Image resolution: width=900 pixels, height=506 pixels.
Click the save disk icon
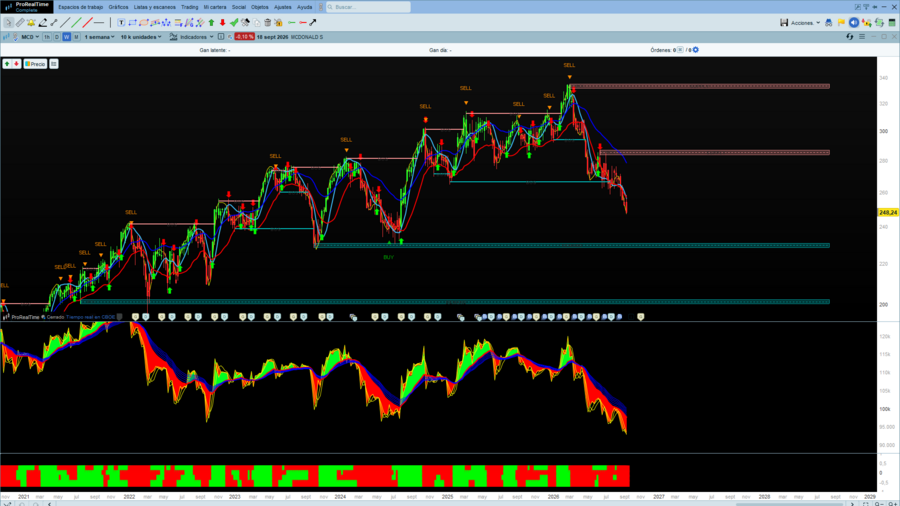(784, 23)
